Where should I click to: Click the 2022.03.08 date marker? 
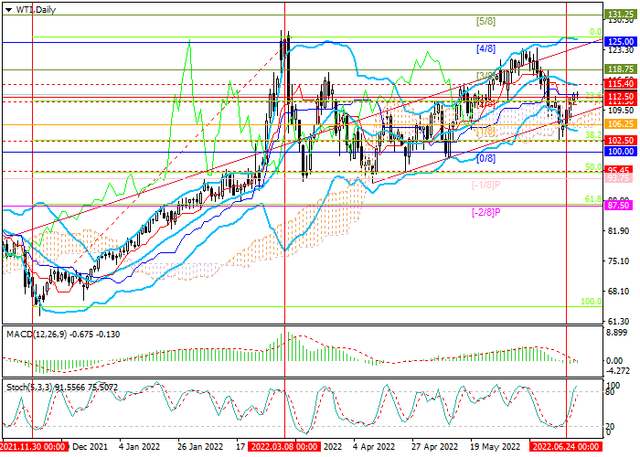[x=284, y=449]
